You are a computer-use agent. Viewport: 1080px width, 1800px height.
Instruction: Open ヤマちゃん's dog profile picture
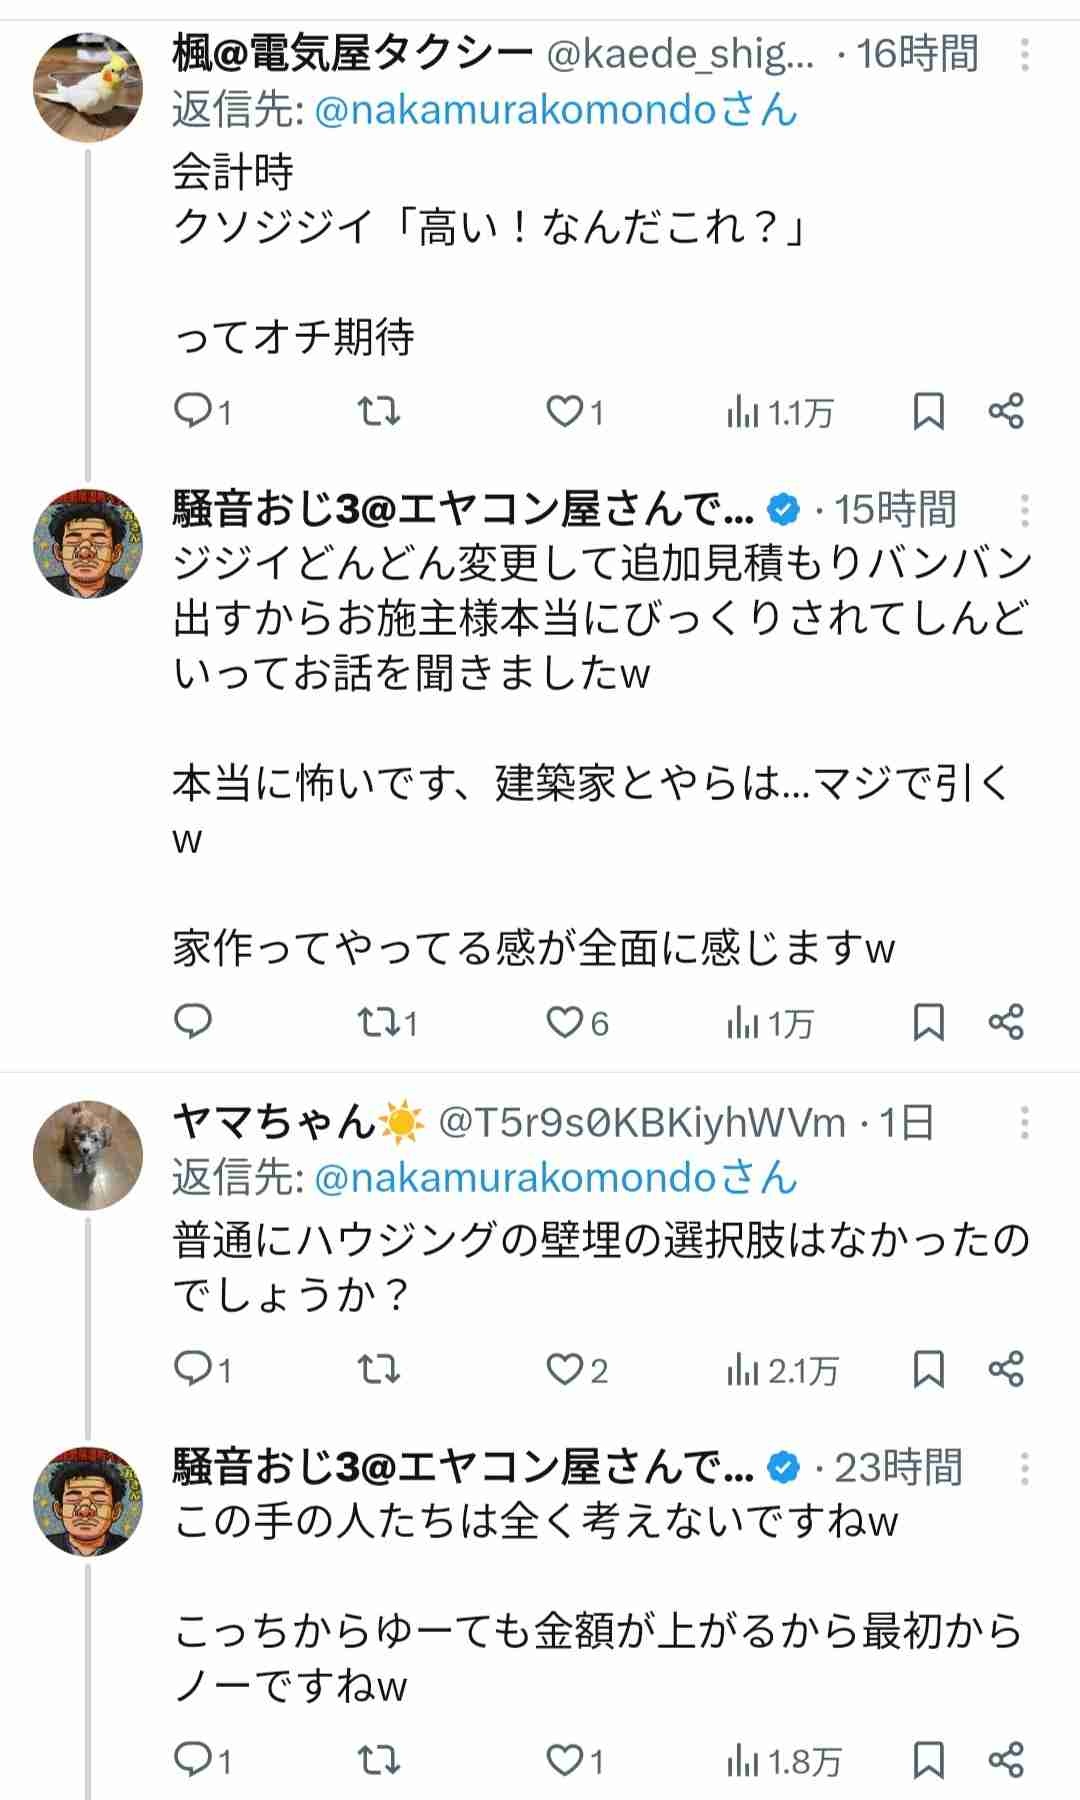click(88, 1155)
